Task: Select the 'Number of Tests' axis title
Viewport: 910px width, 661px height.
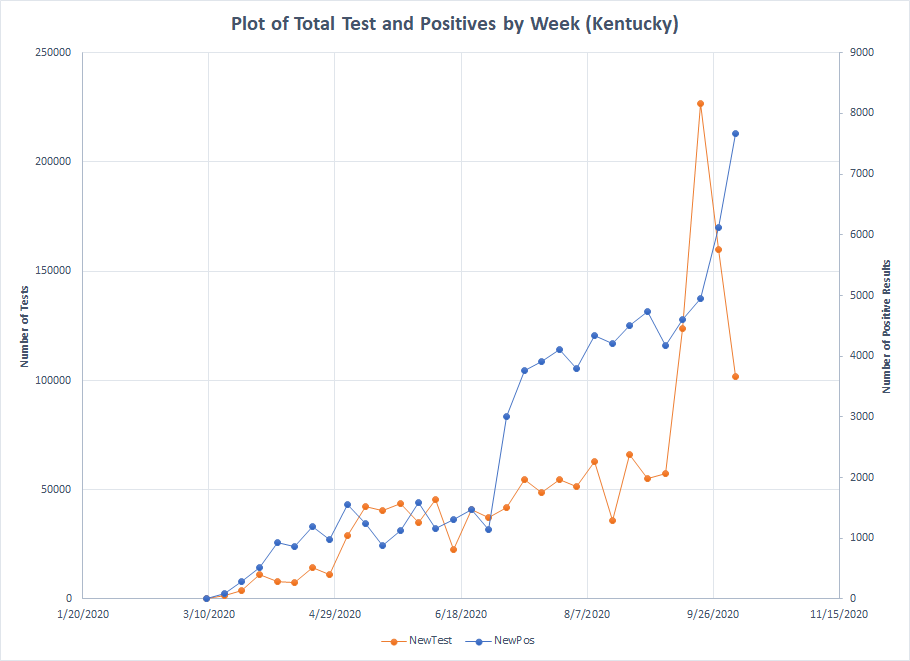Action: click(25, 325)
